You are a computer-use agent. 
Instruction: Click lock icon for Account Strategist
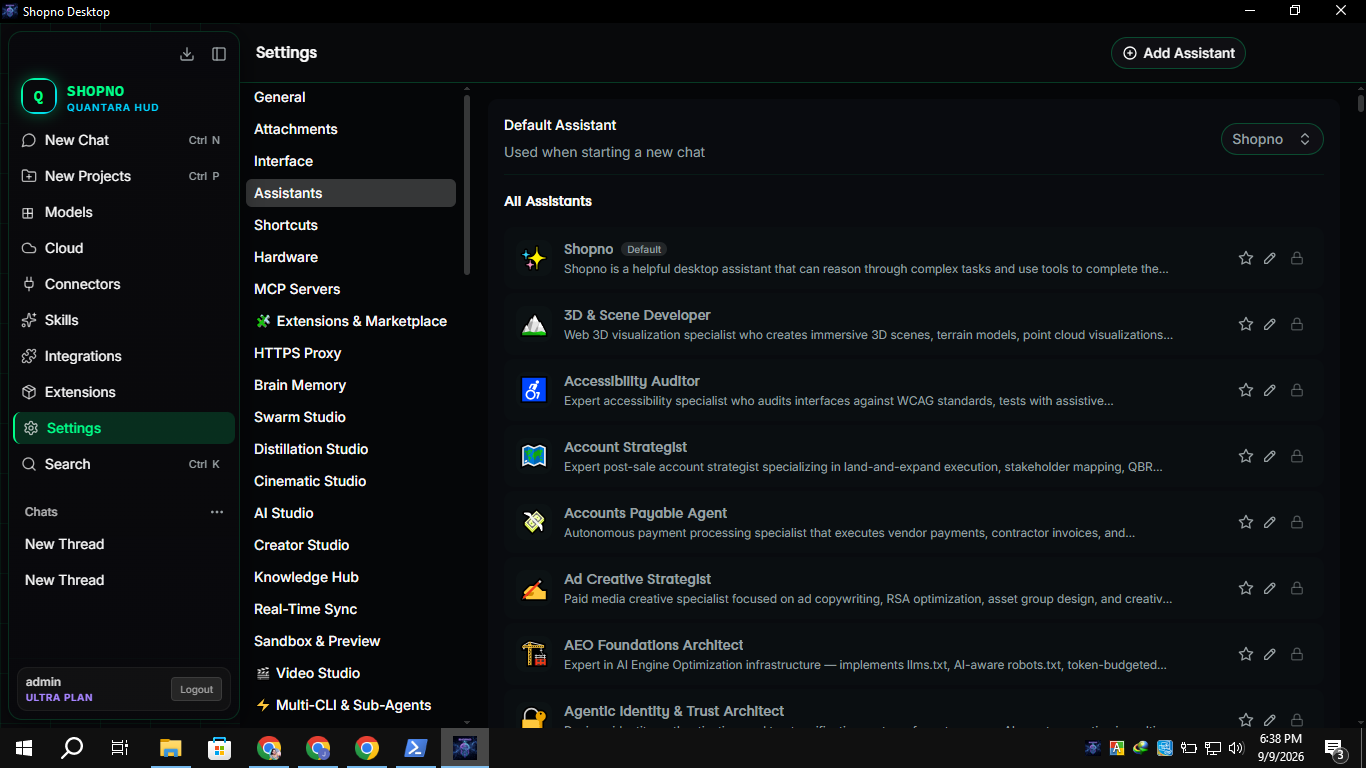1297,456
